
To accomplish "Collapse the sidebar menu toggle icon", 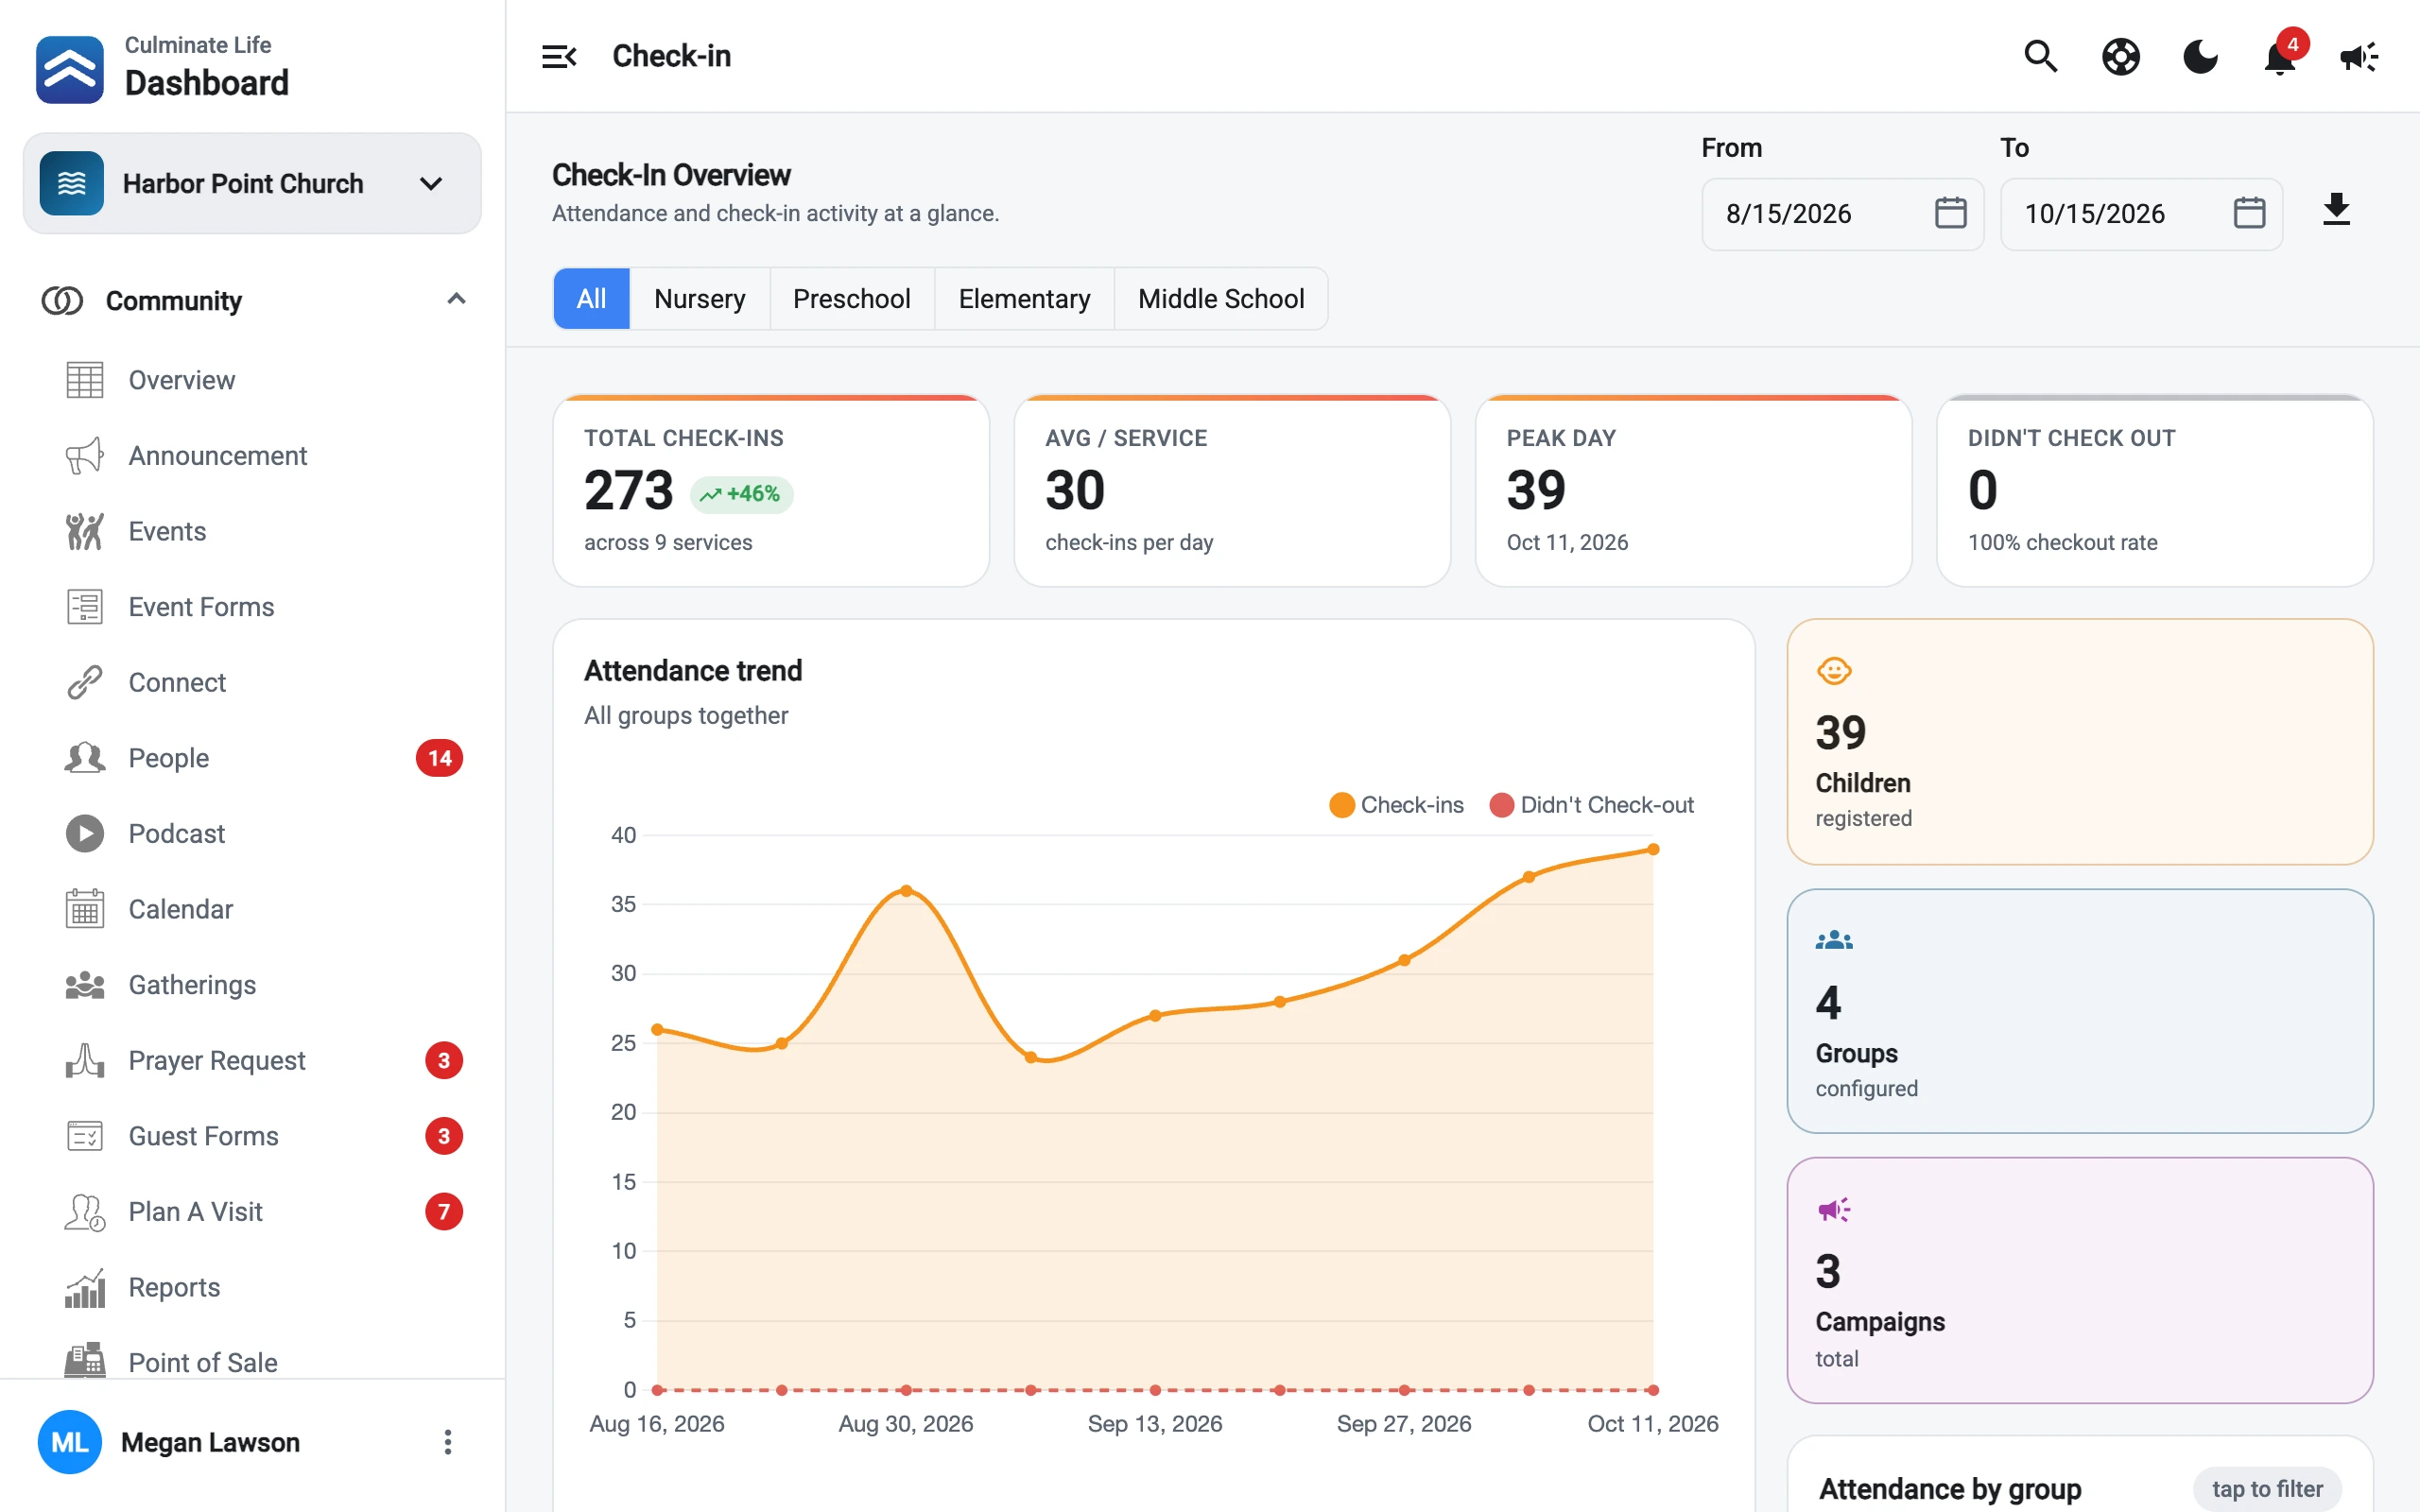I will tap(559, 56).
